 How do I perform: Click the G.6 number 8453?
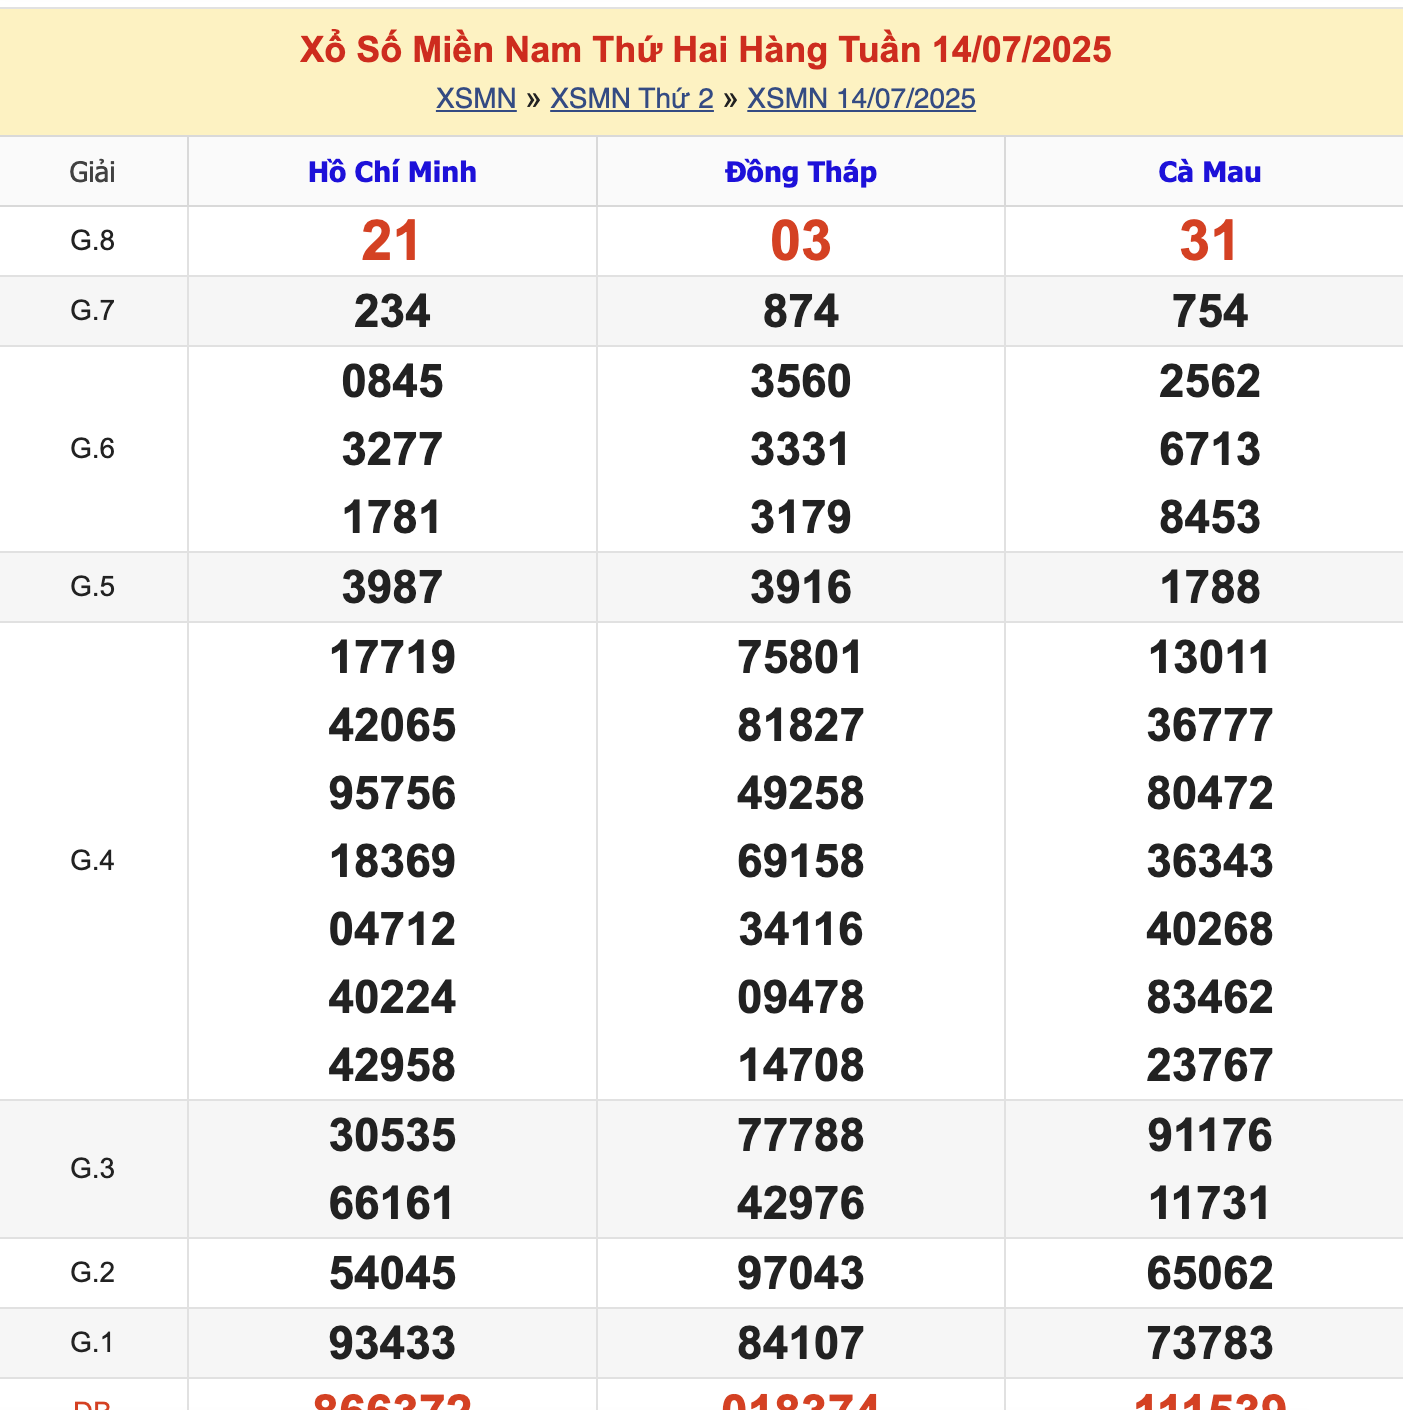click(1210, 517)
